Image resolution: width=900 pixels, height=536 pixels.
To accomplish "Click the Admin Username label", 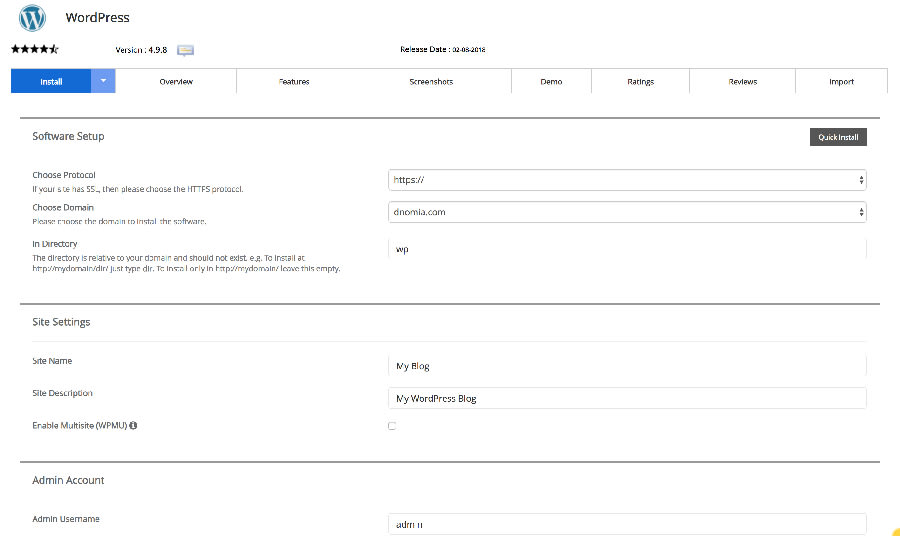I will (66, 519).
